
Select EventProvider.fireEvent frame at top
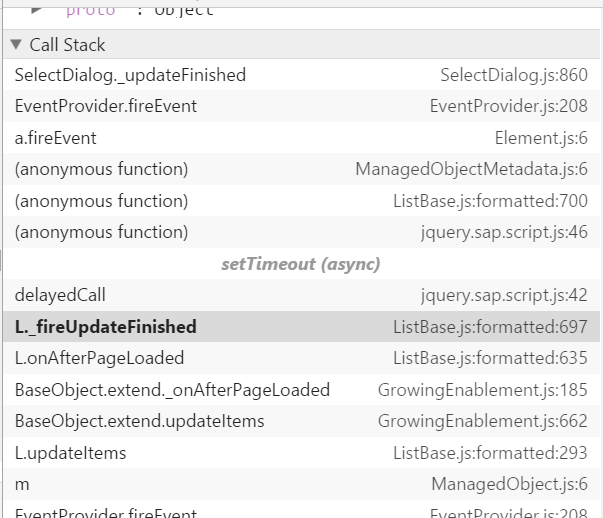pyautogui.click(x=302, y=107)
